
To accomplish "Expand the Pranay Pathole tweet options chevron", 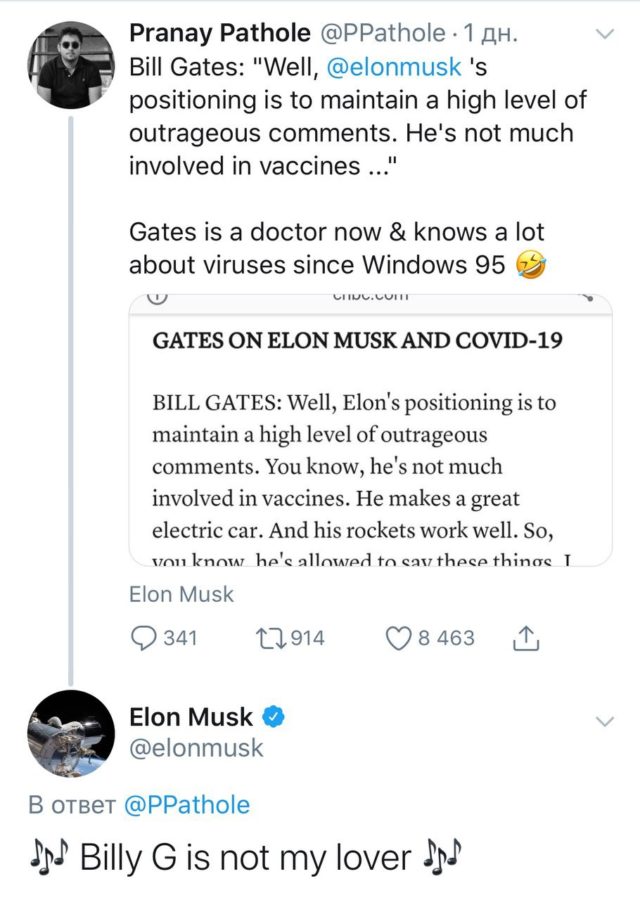I will coord(604,35).
